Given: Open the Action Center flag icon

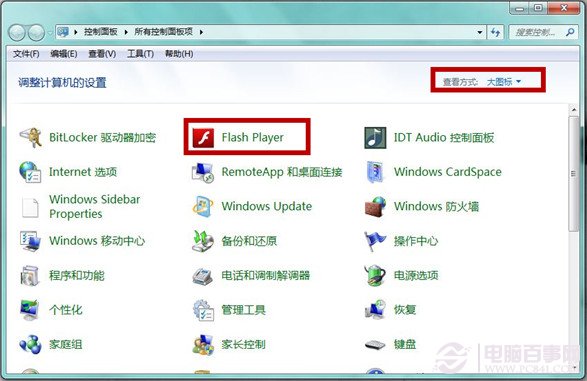Looking at the screenshot, I should coord(375,241).
